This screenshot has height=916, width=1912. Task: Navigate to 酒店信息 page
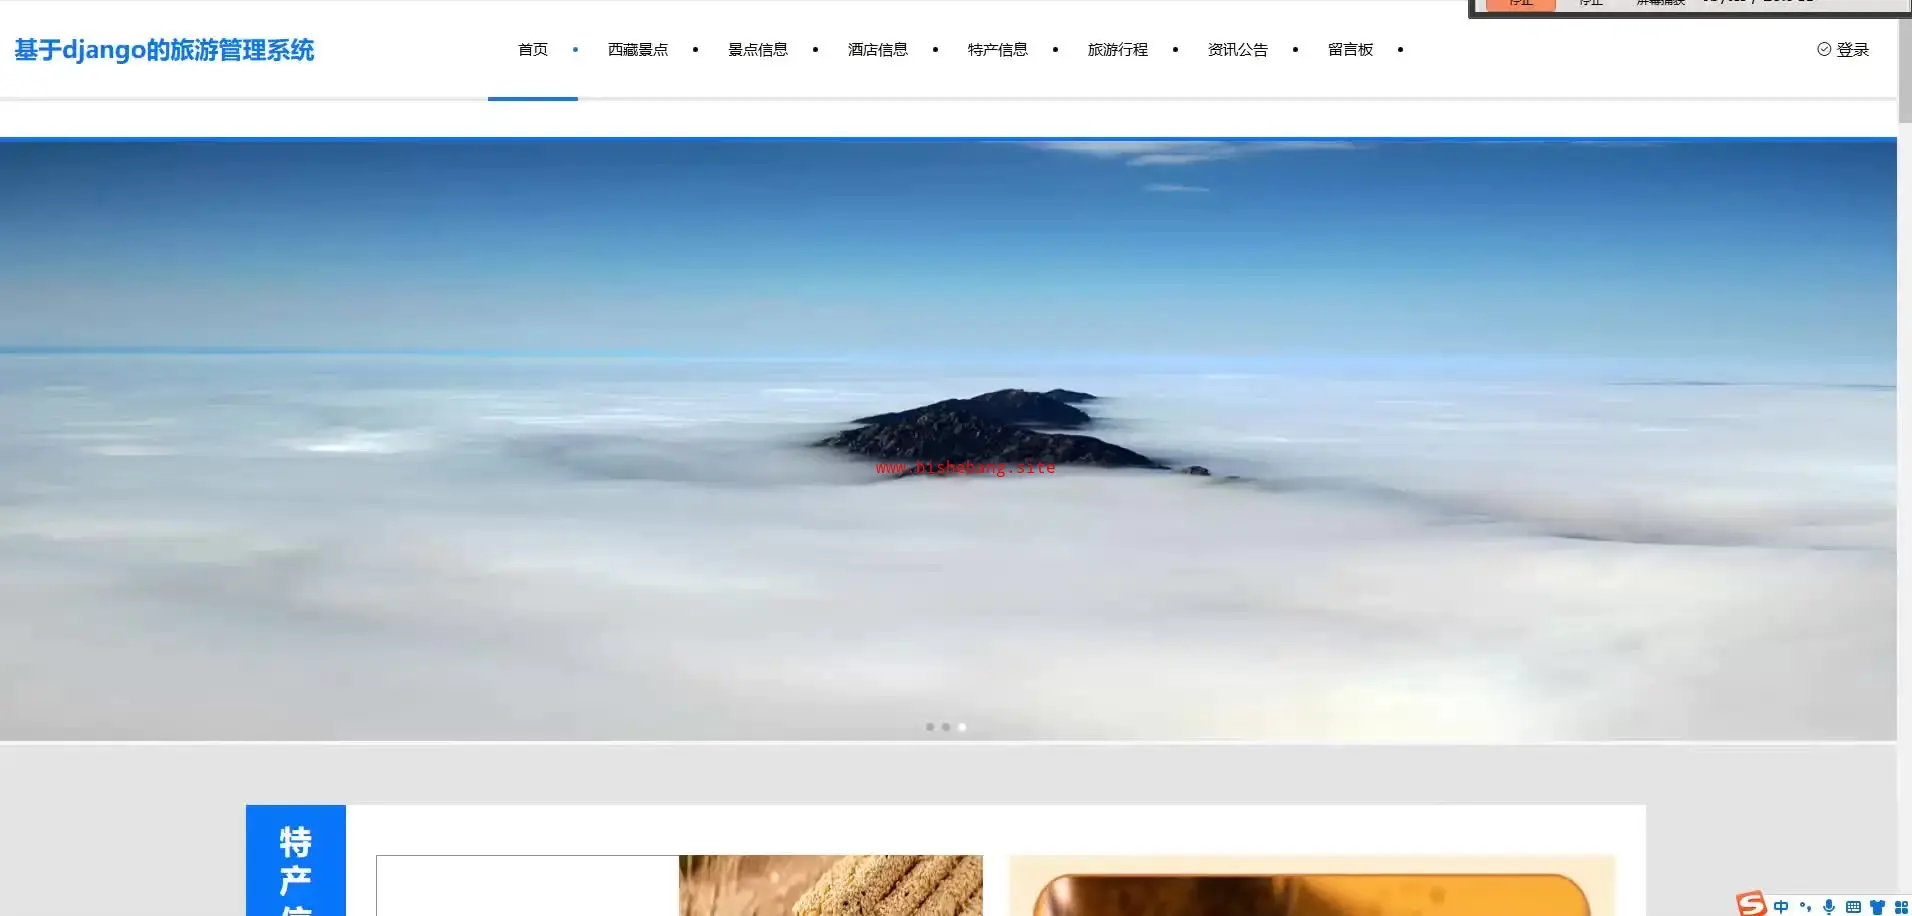[878, 49]
